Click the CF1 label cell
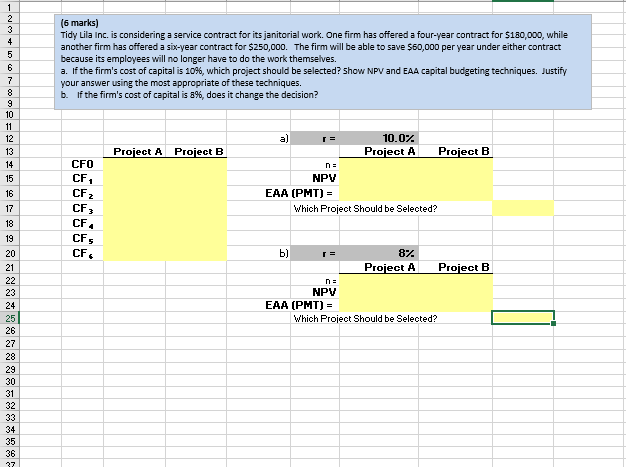The image size is (626, 467). (x=82, y=178)
